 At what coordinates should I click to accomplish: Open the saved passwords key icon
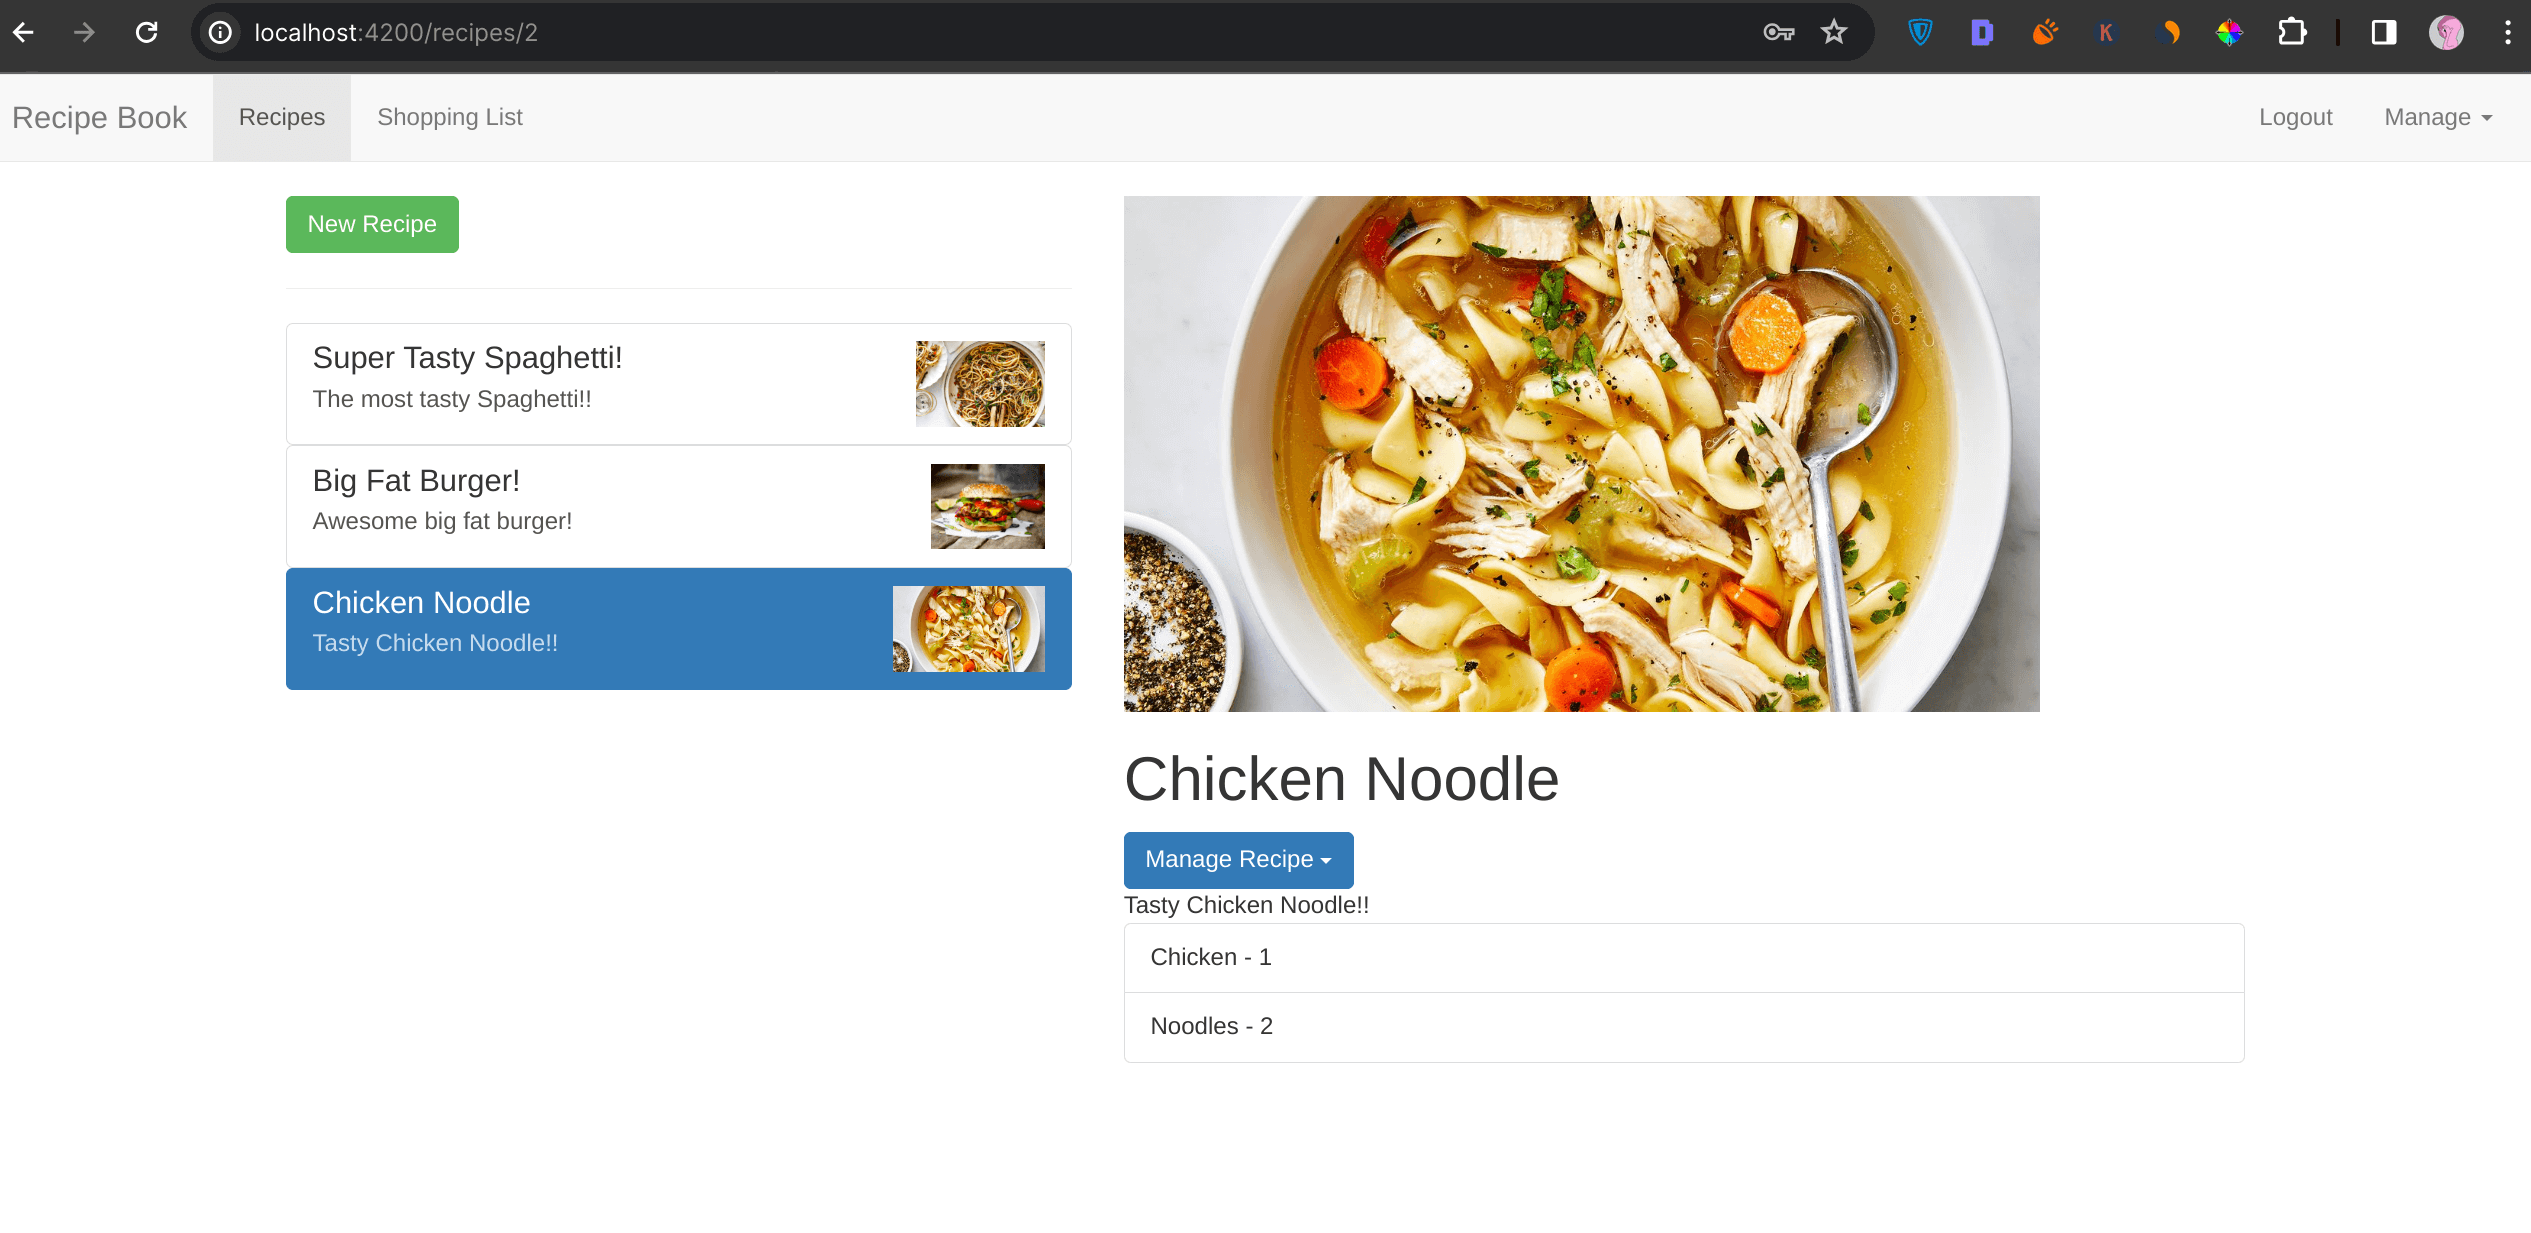pyautogui.click(x=1777, y=32)
